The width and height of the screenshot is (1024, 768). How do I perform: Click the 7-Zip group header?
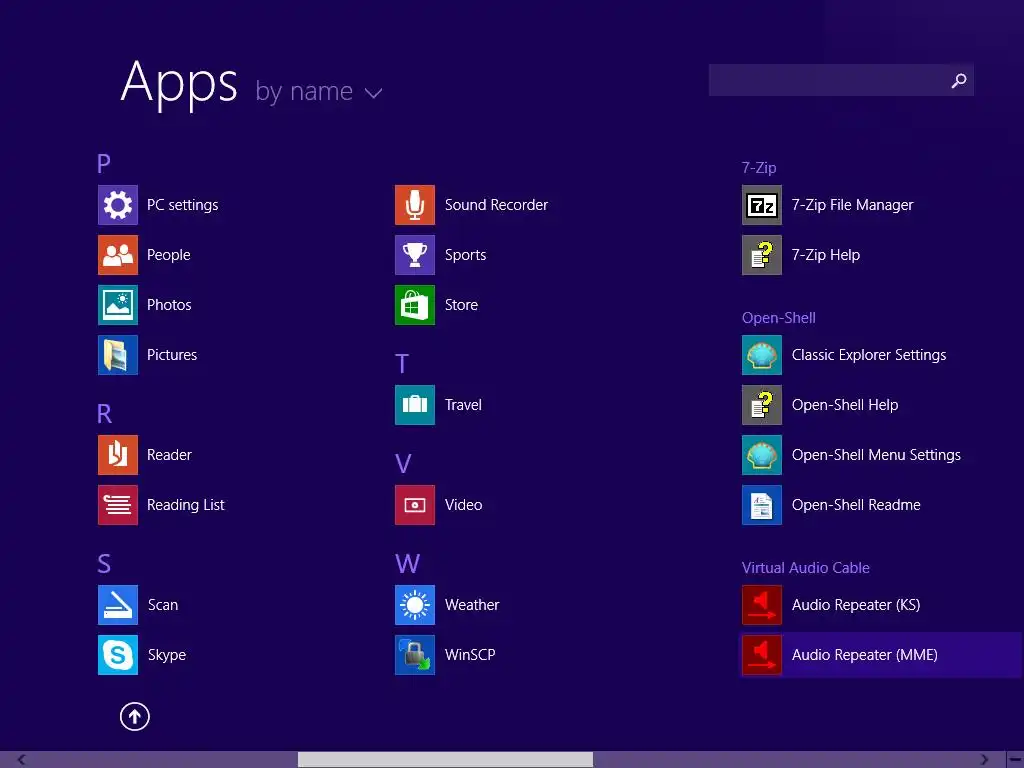point(759,168)
